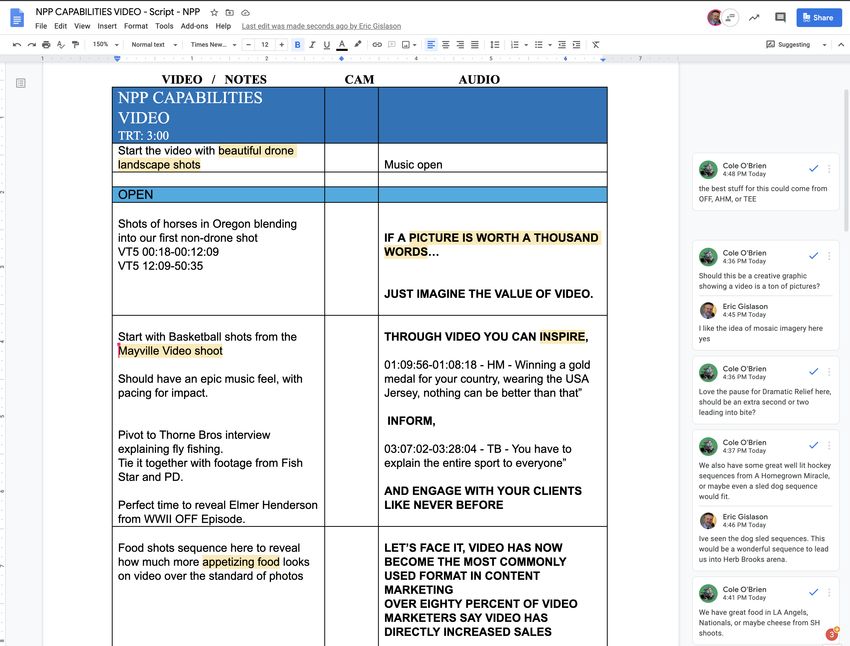The height and width of the screenshot is (646, 850).
Task: Align text right
Action: pos(460,44)
